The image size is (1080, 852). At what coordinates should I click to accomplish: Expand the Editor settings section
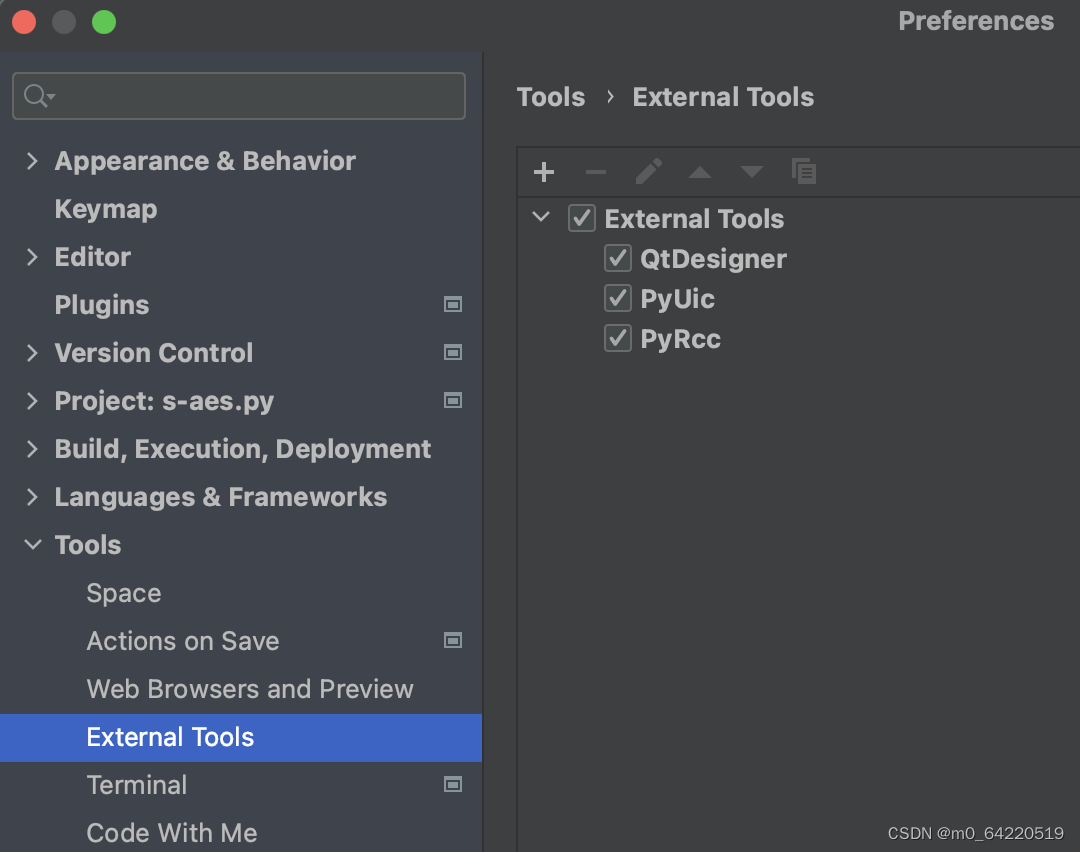point(33,257)
